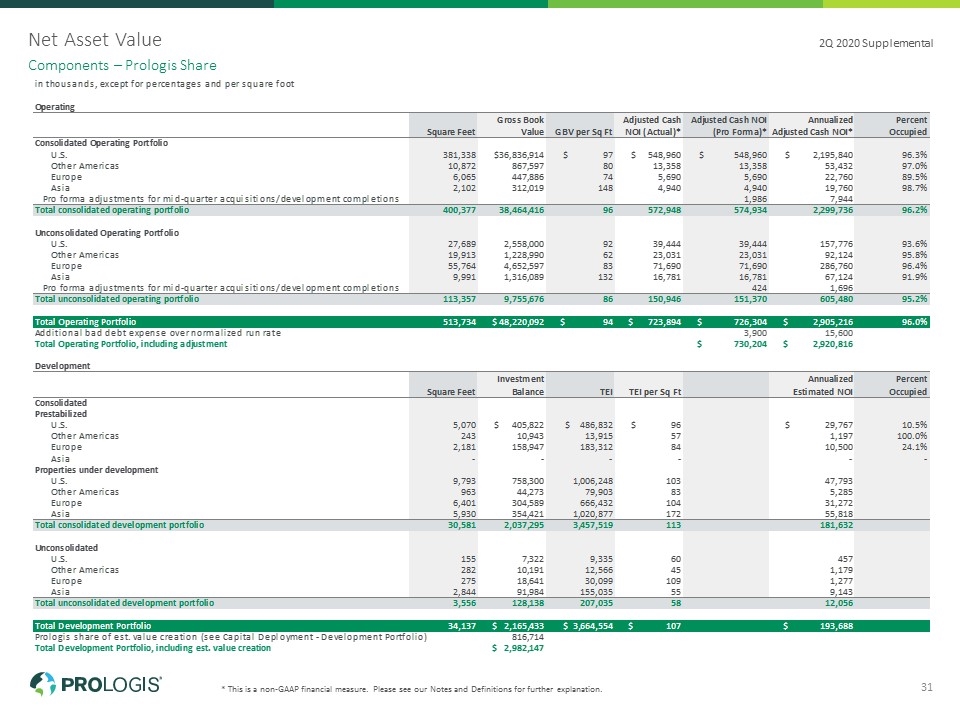Click the value 38,464,416
Image resolution: width=960 pixels, height=720 pixels.
(x=521, y=210)
